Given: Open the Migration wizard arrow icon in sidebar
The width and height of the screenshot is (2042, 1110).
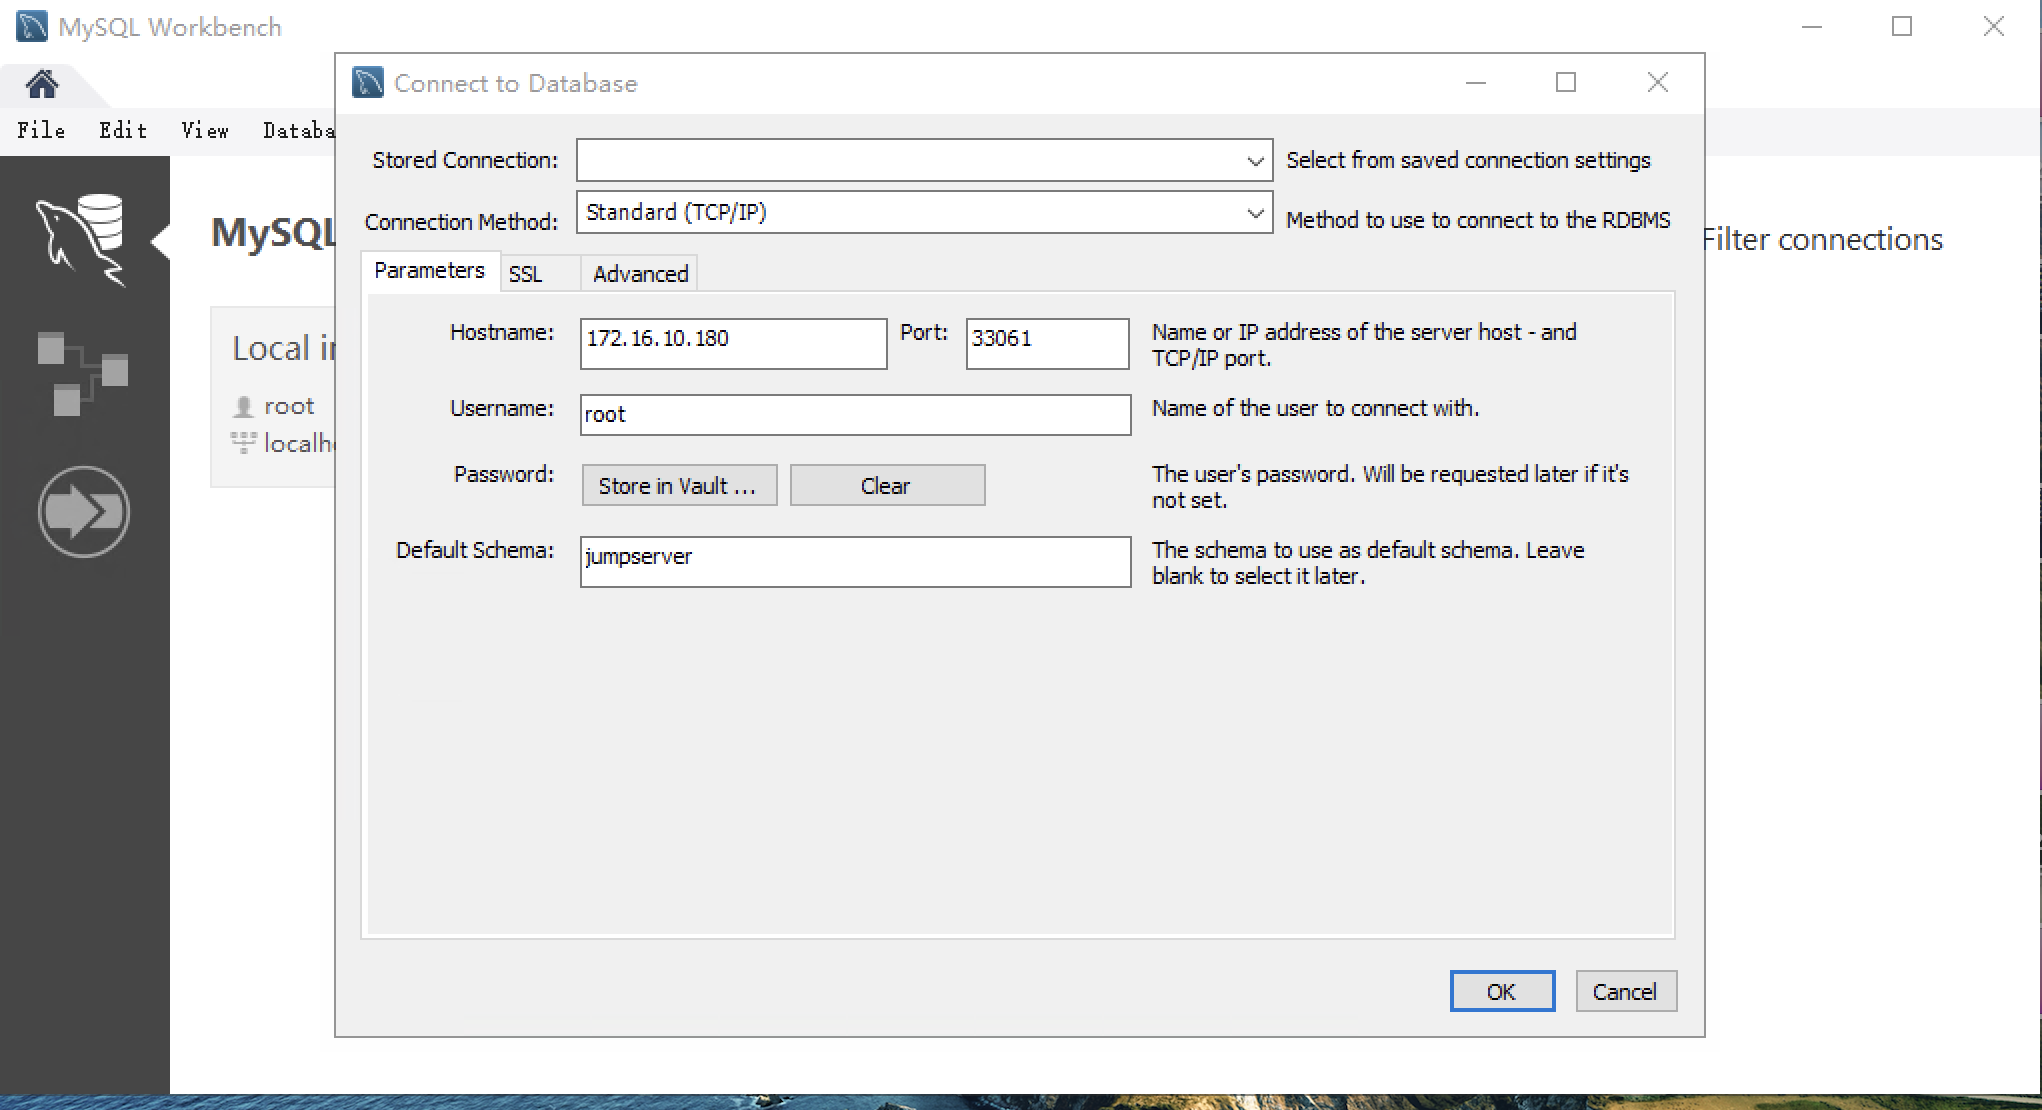Looking at the screenshot, I should pos(84,512).
